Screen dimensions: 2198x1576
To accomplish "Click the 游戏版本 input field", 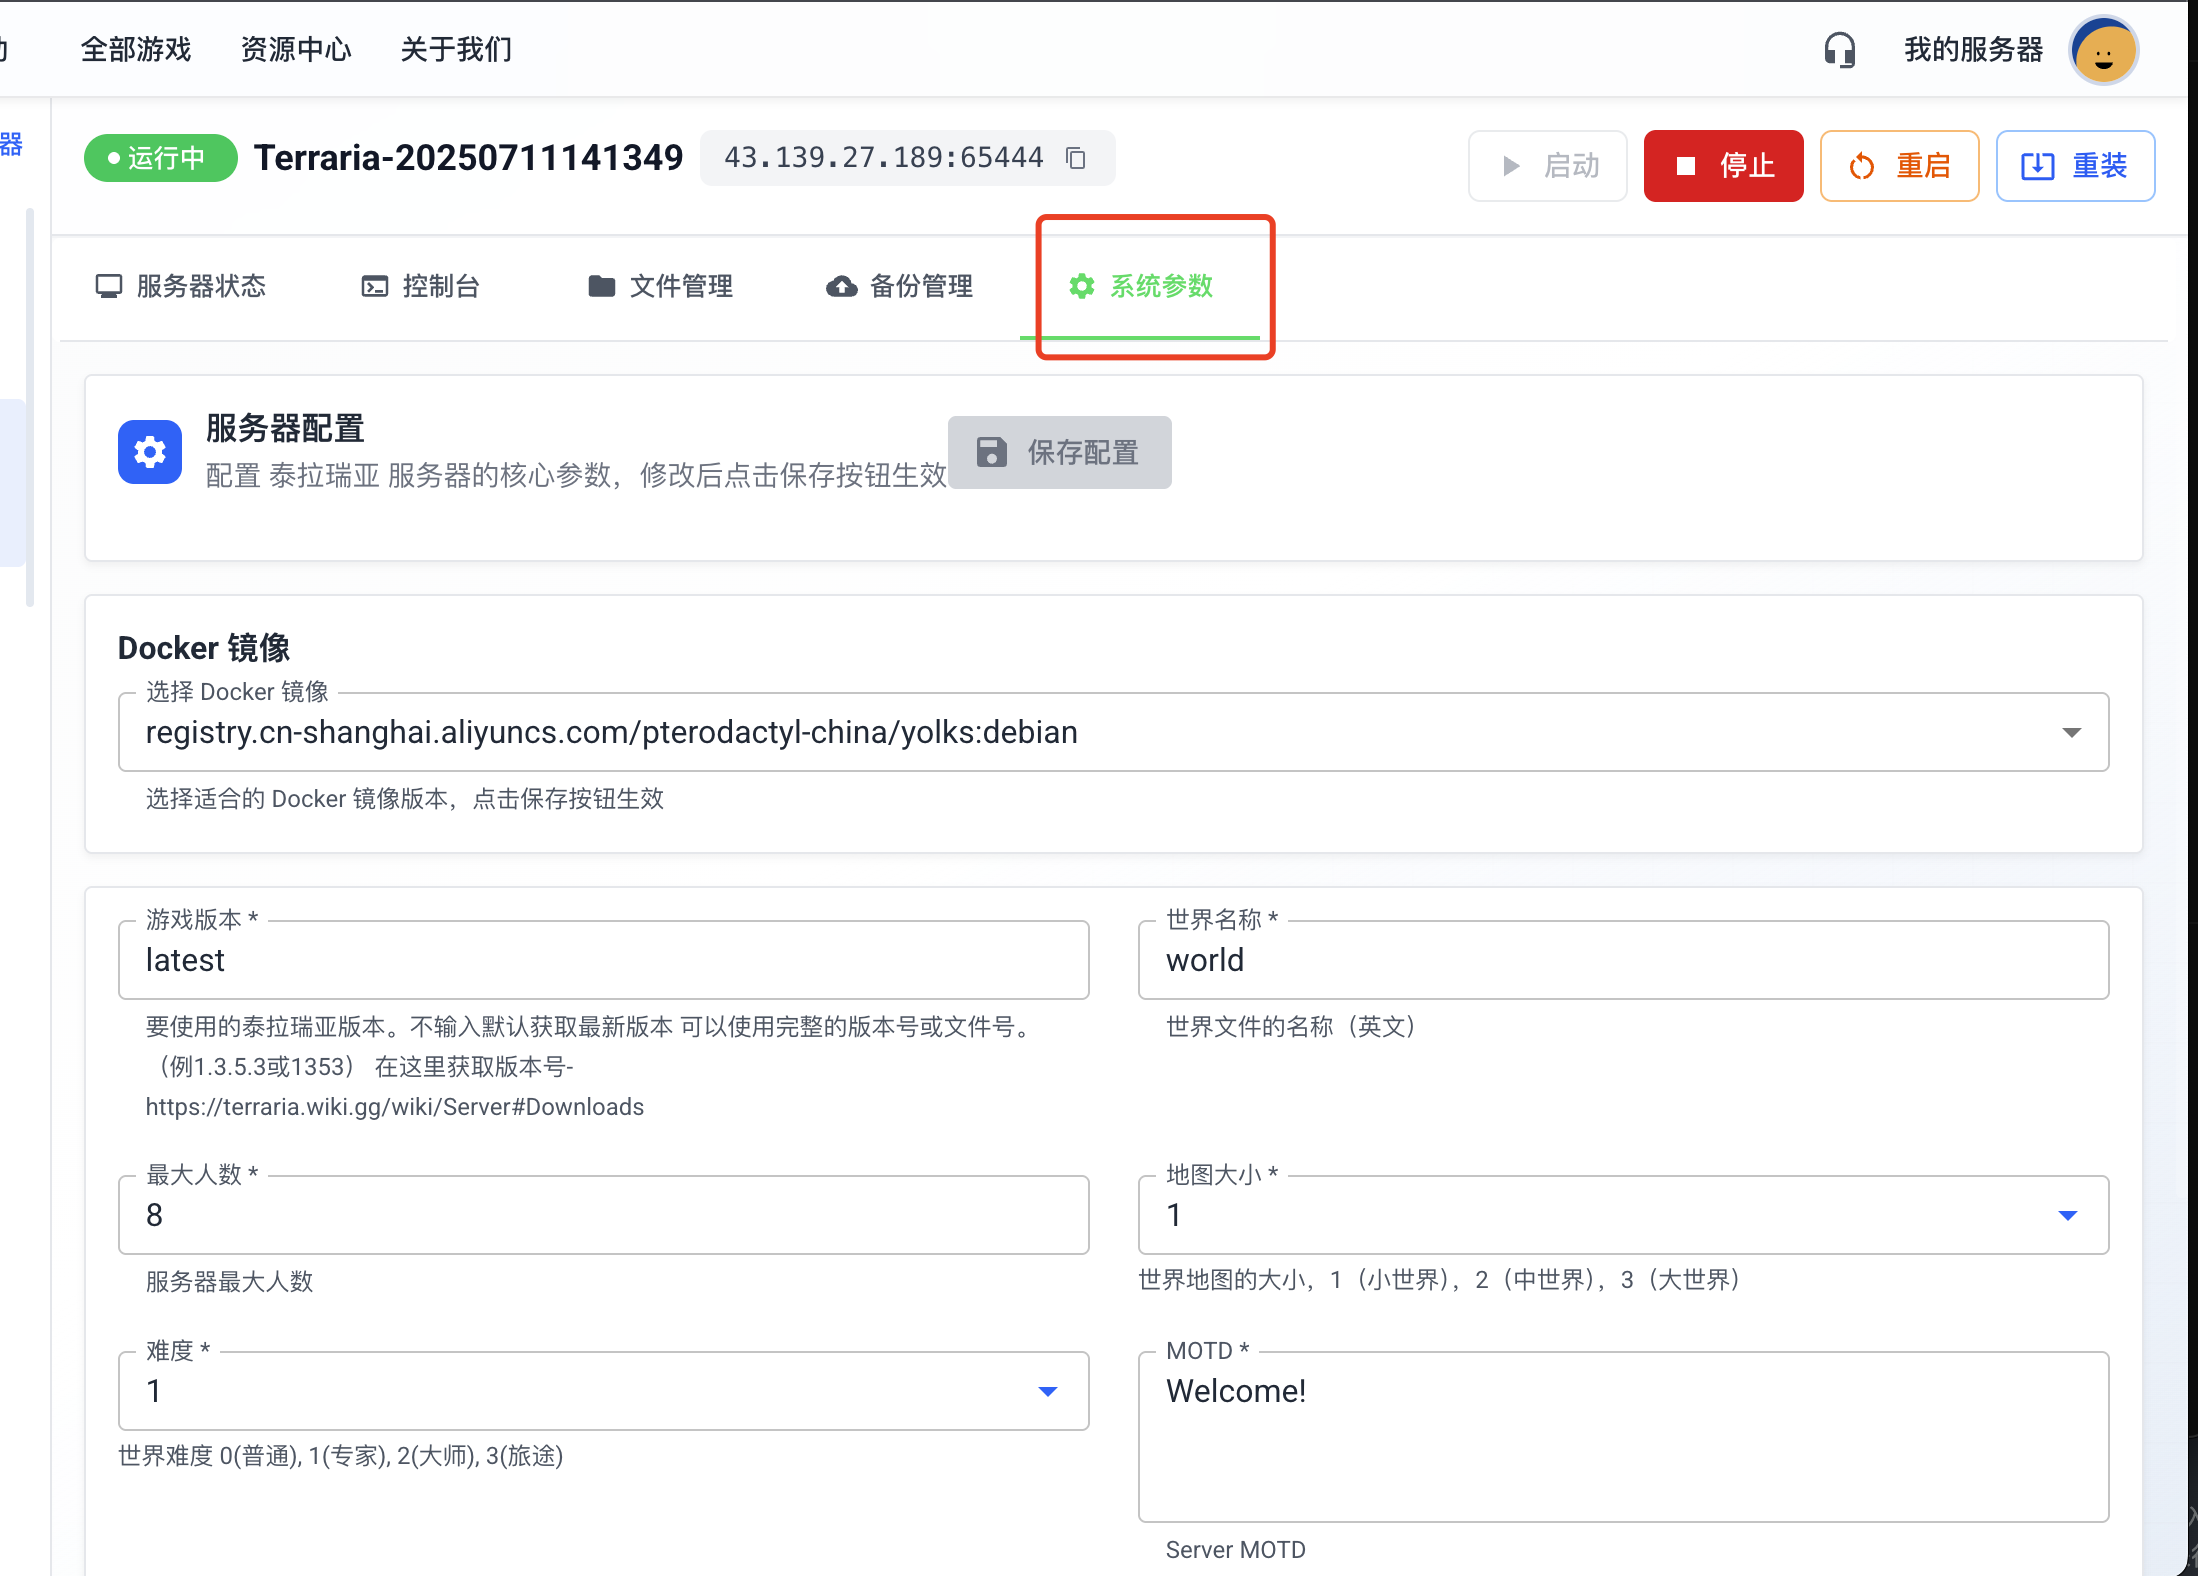I will click(603, 960).
